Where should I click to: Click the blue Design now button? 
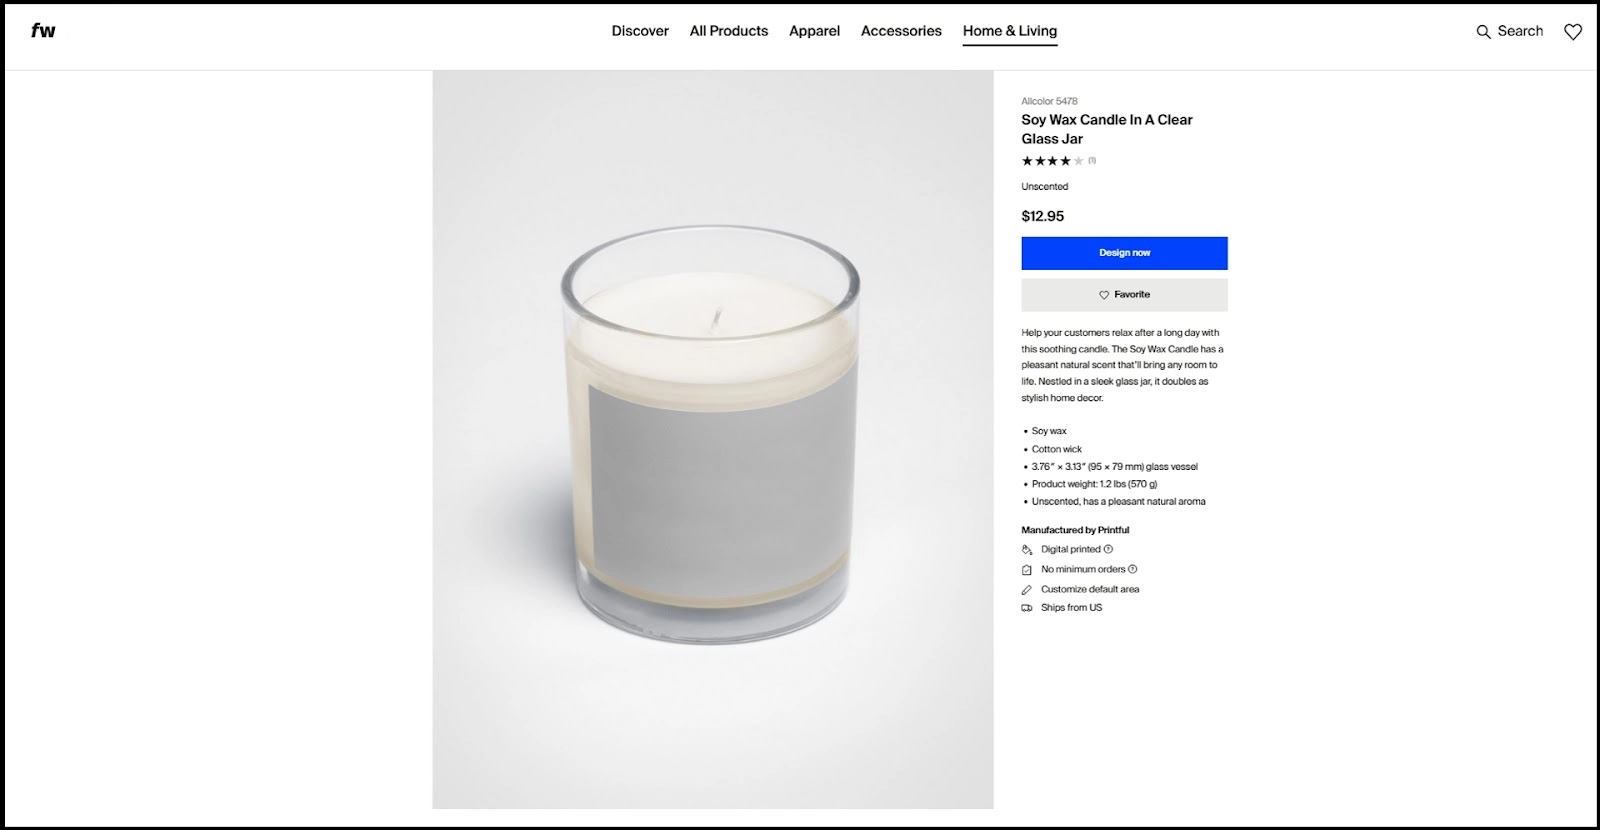point(1124,253)
